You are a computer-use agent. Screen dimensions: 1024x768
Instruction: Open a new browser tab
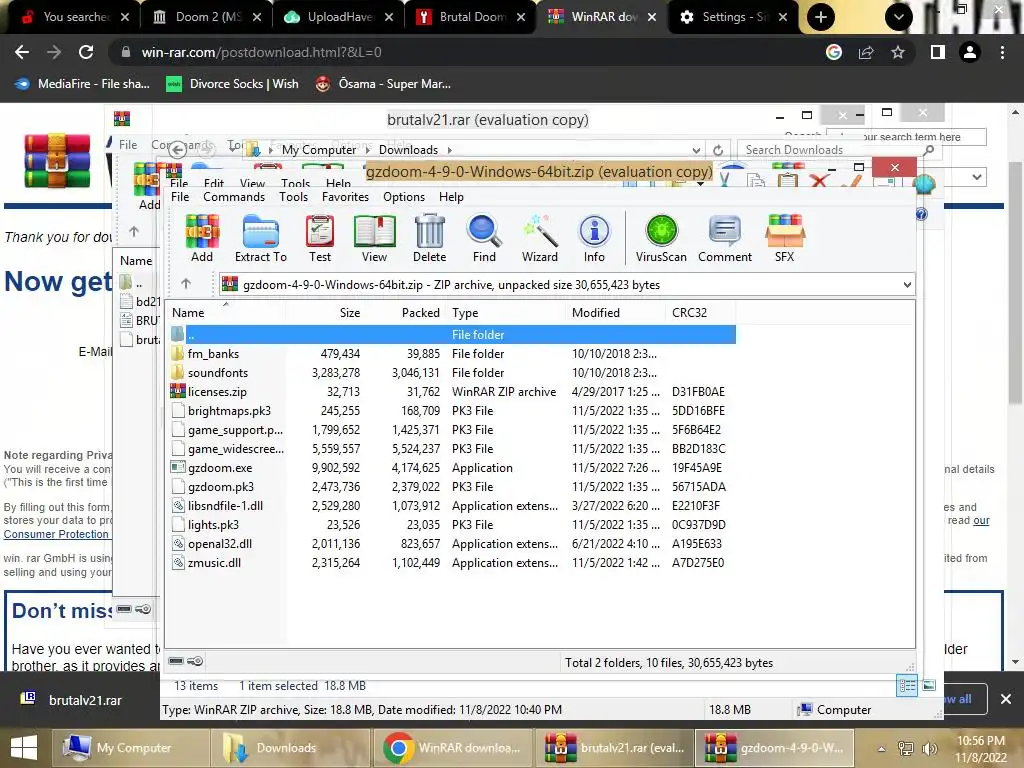pyautogui.click(x=821, y=17)
